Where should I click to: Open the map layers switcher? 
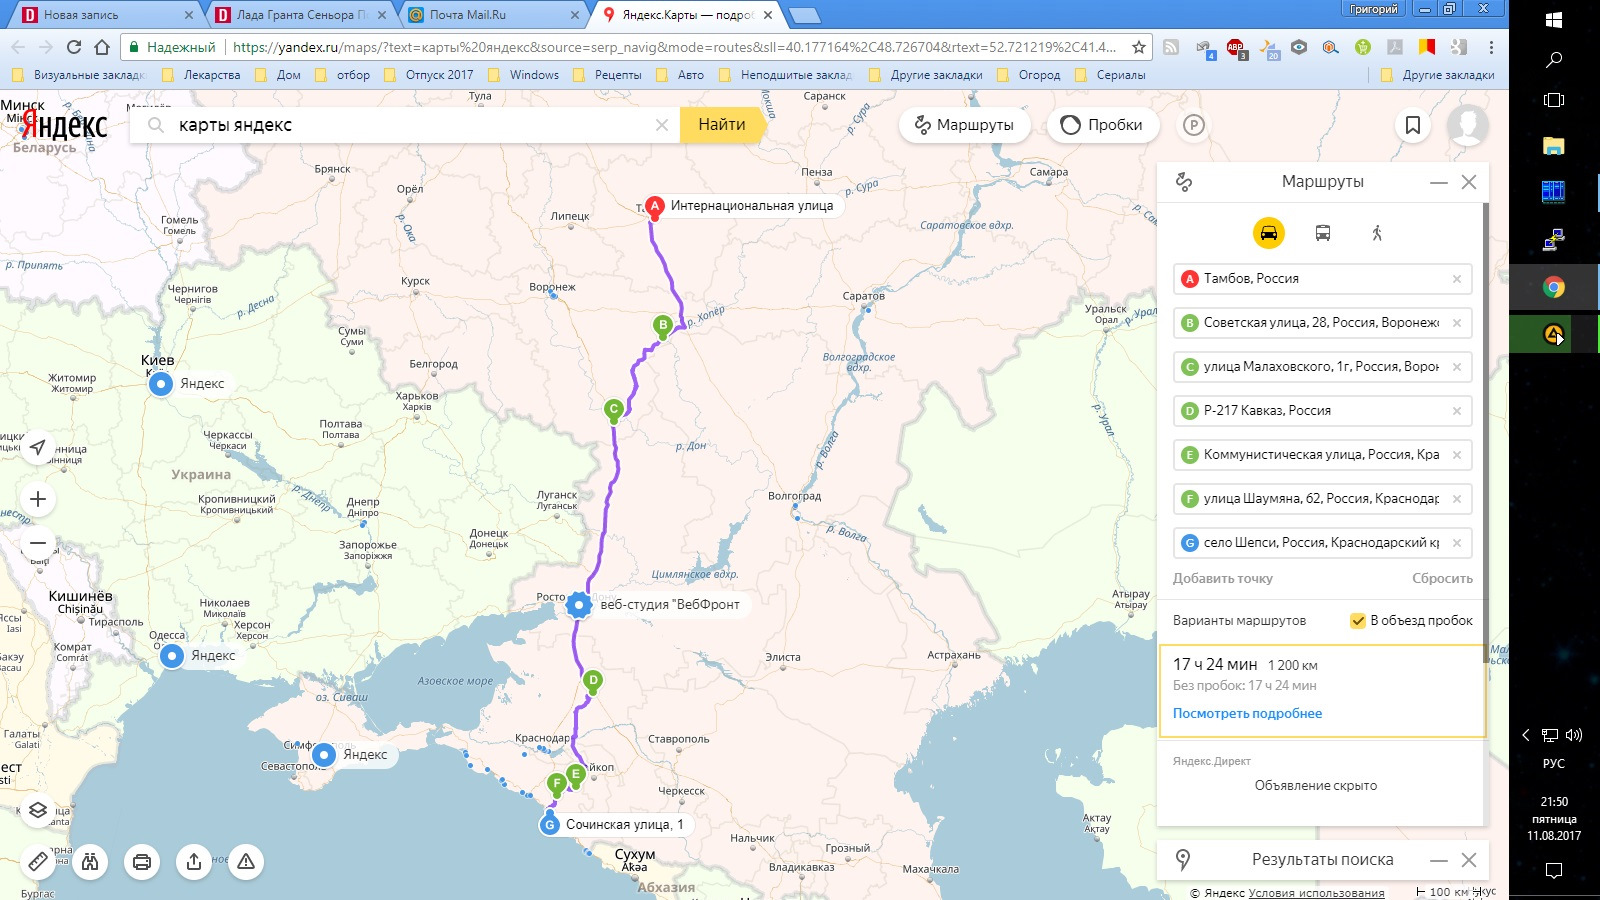[x=38, y=810]
